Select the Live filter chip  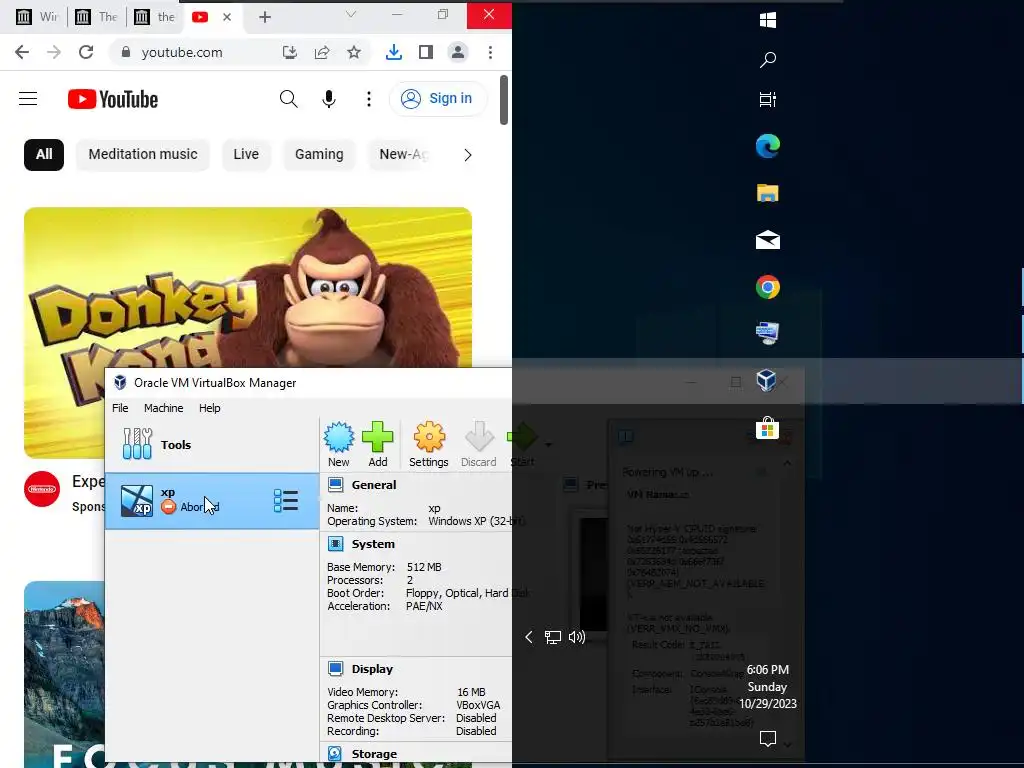pos(246,155)
